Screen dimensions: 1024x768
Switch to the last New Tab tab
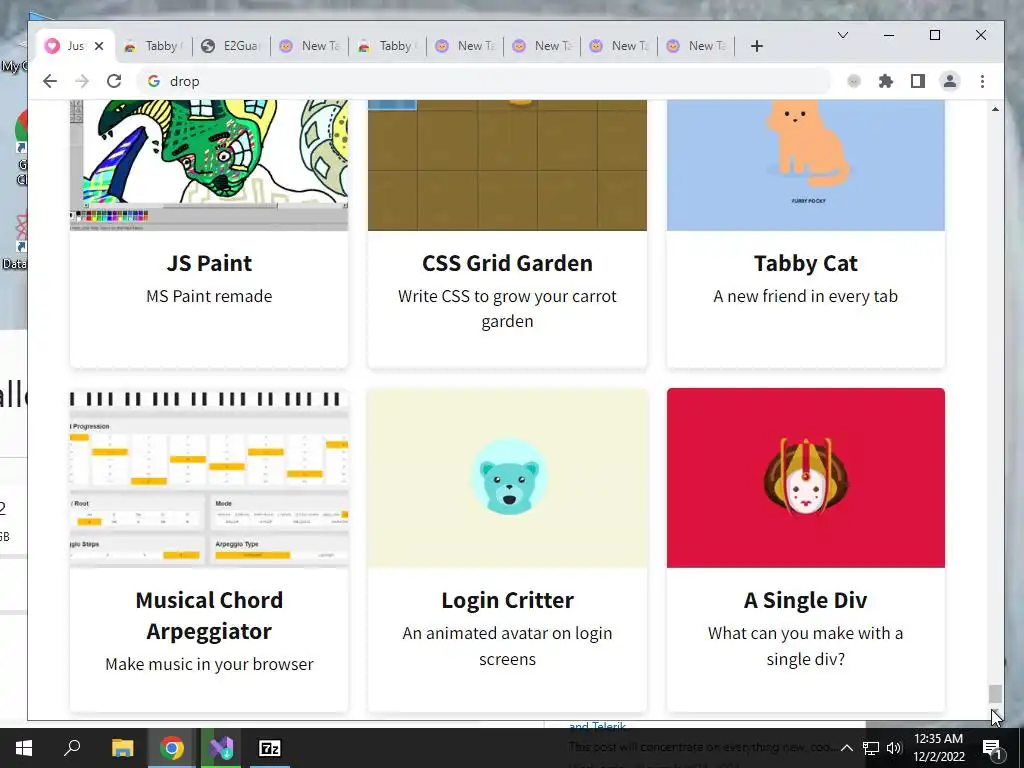[x=697, y=46]
